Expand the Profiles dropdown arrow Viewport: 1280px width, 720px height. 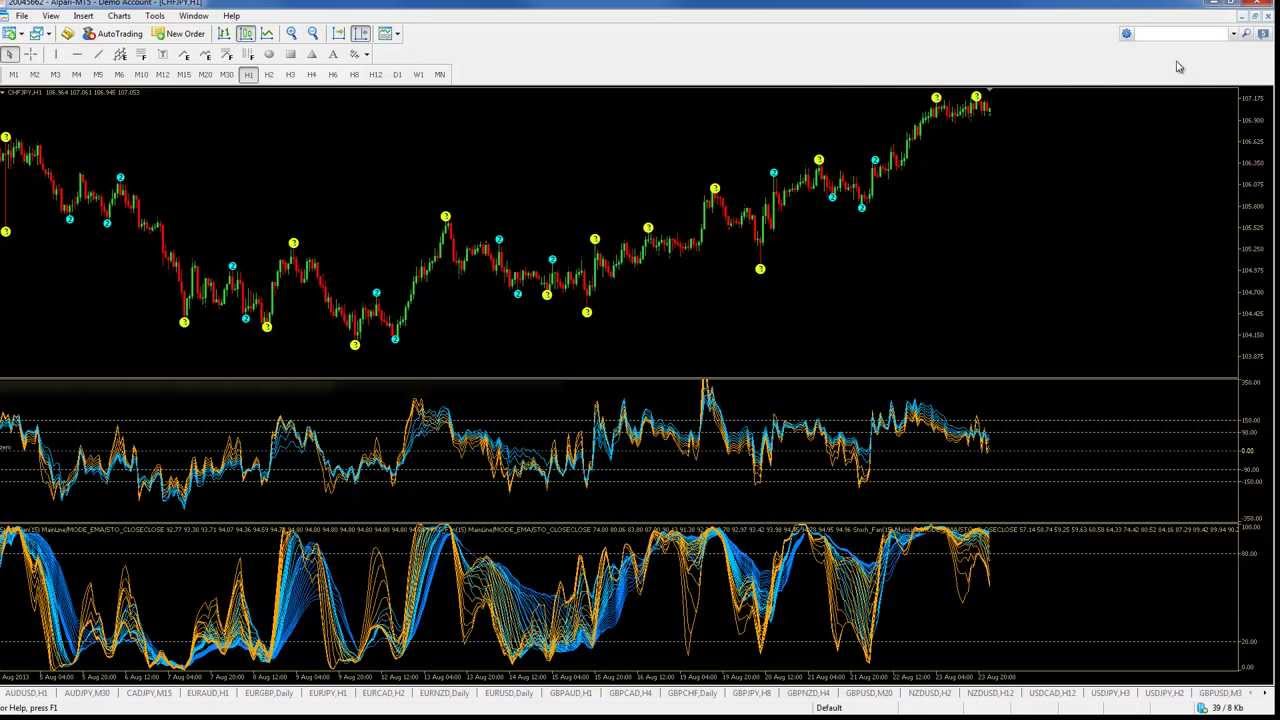coord(49,34)
